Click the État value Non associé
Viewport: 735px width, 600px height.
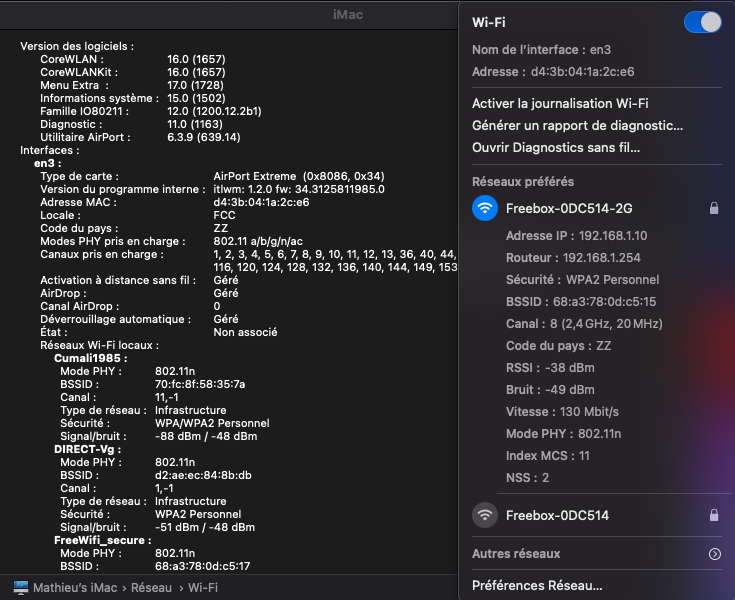(245, 332)
